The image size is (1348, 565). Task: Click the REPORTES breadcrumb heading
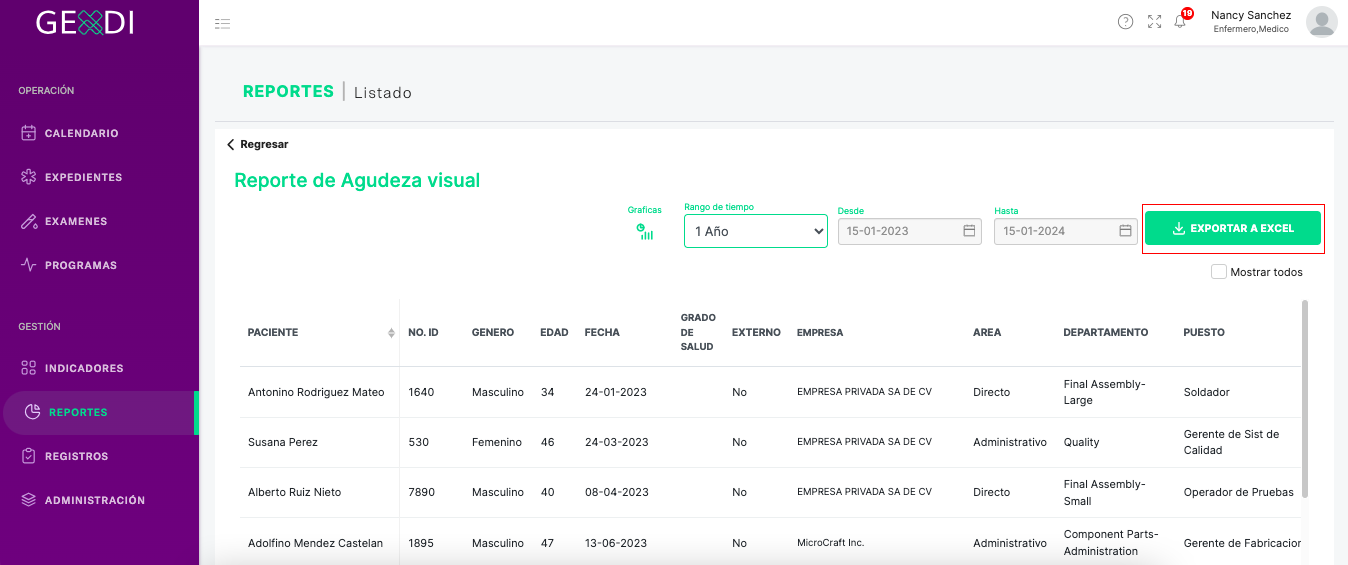(288, 91)
